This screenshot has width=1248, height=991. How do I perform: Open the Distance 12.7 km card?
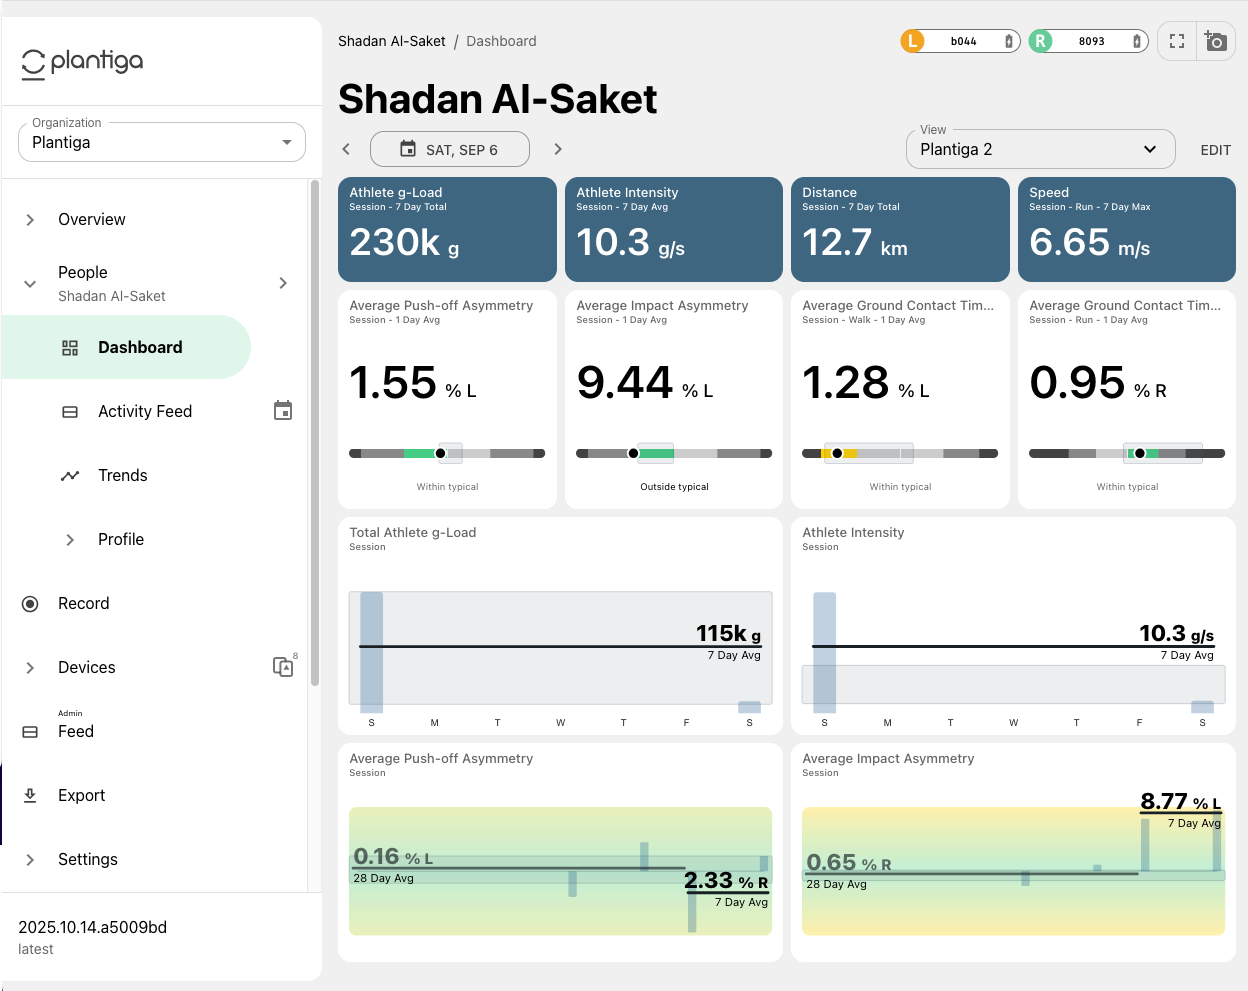[900, 229]
